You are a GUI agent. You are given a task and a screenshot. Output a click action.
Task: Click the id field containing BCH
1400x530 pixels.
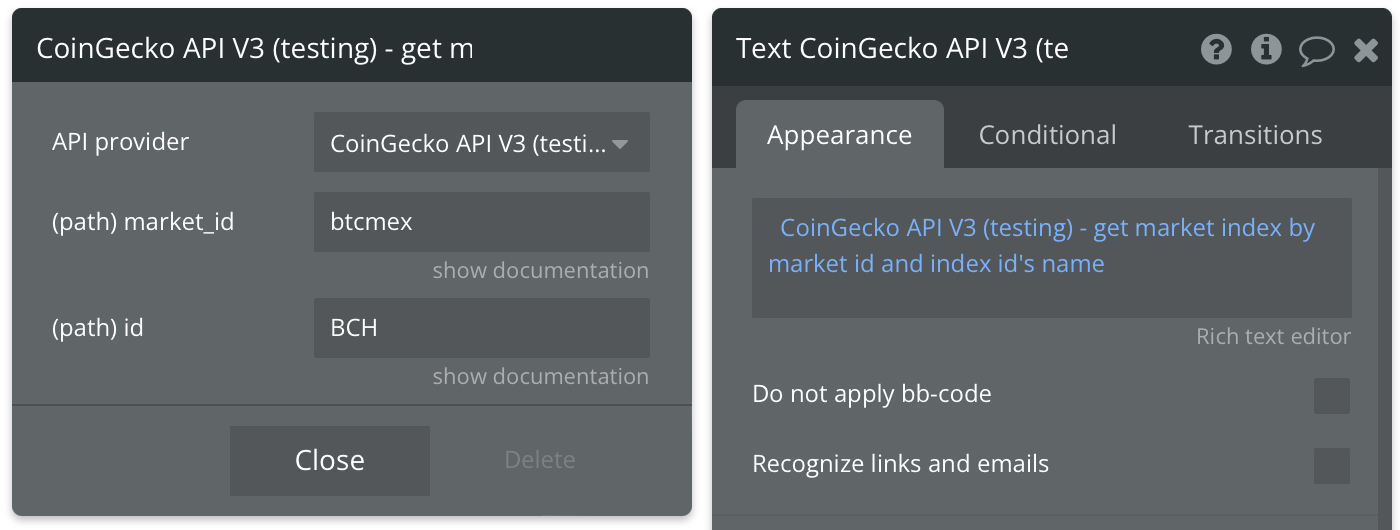pos(482,328)
